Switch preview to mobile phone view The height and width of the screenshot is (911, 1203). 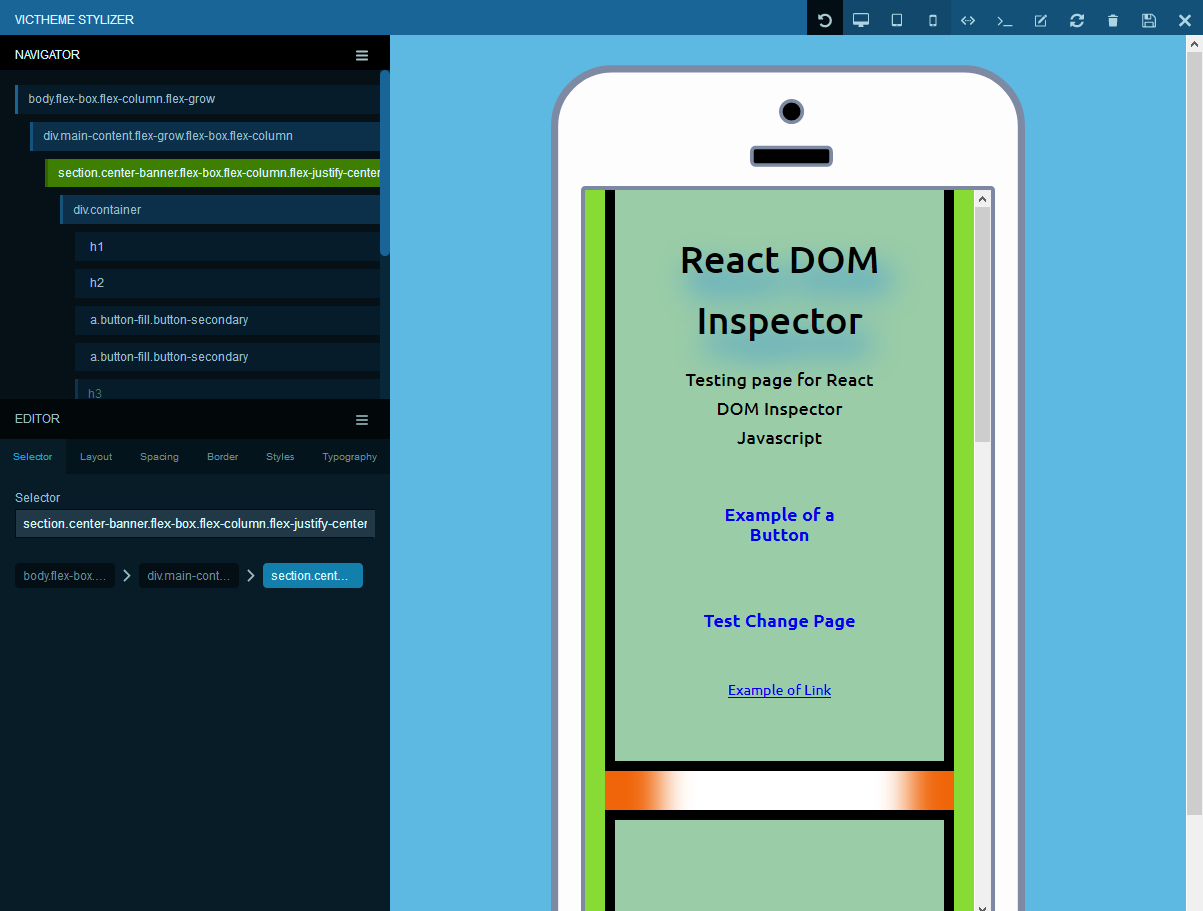click(x=933, y=20)
